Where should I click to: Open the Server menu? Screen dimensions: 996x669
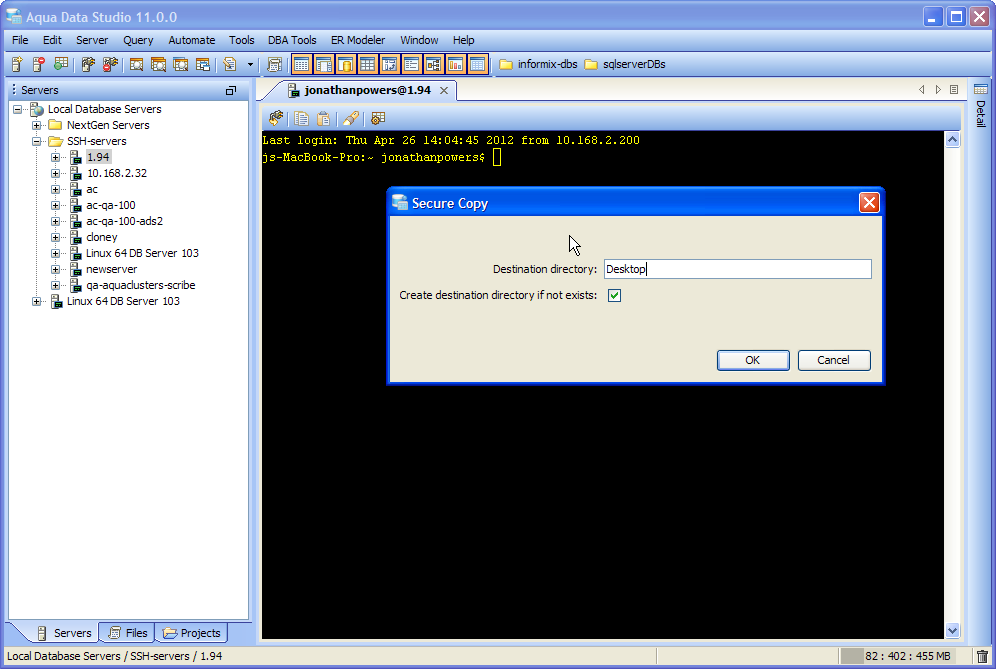tap(92, 40)
